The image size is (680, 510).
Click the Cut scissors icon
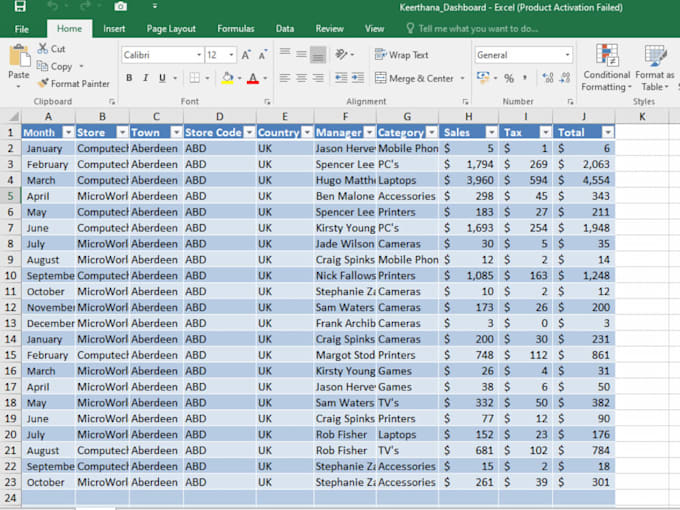pyautogui.click(x=42, y=49)
